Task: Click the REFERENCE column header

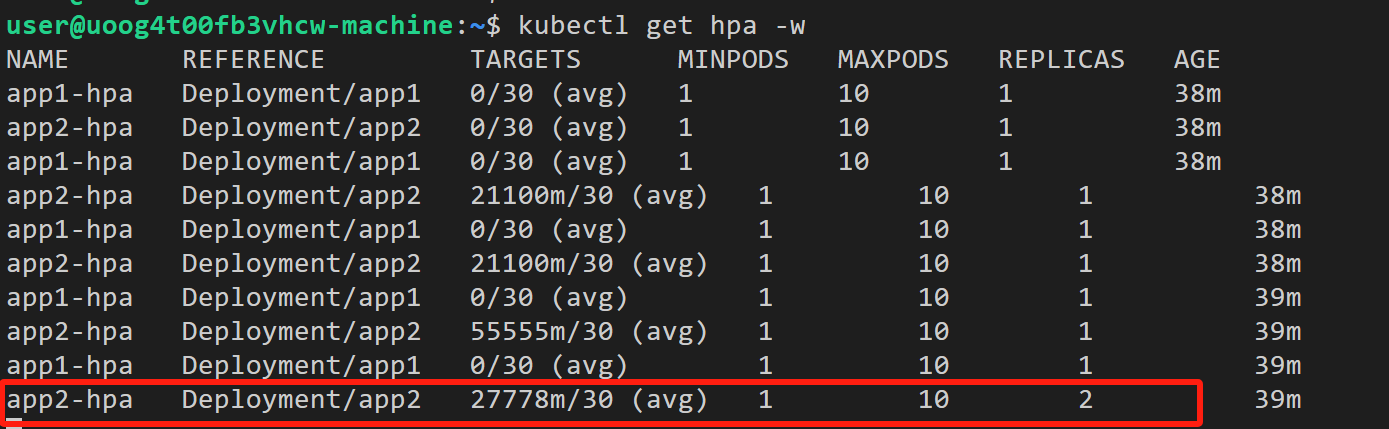Action: tap(253, 60)
